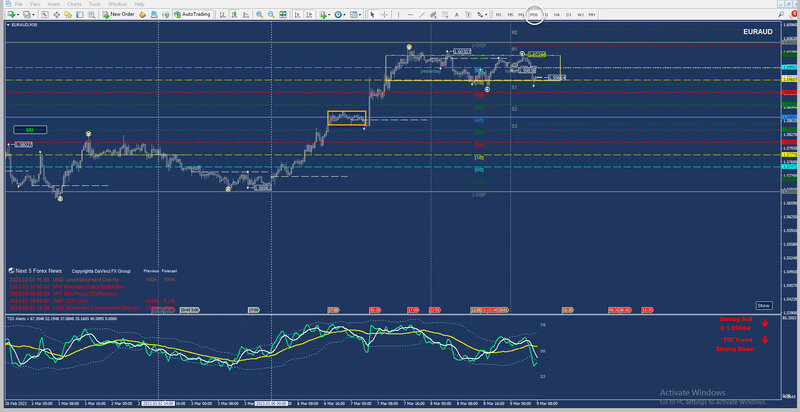Toggle the Terminal panel icon
The width and height of the screenshot is (800, 412).
click(80, 14)
